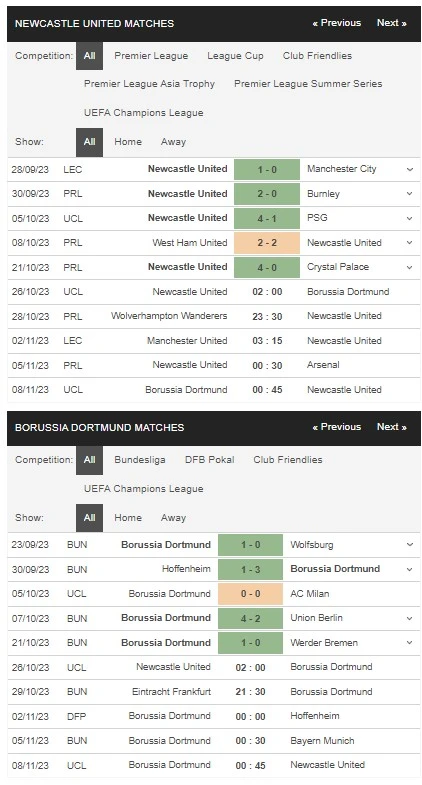Show only Away matches for Dortmund
The image size is (422, 785).
[x=173, y=518]
